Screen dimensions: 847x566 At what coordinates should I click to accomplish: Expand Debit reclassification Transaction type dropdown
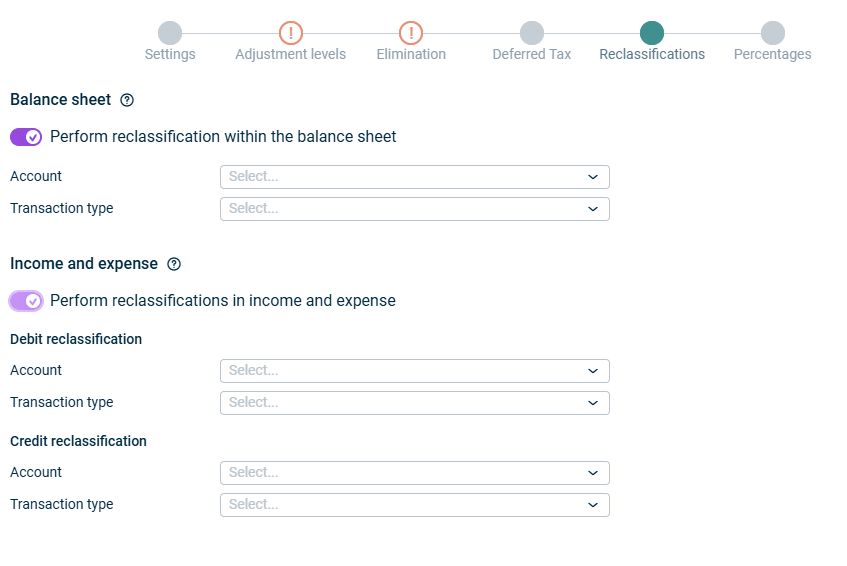(414, 403)
